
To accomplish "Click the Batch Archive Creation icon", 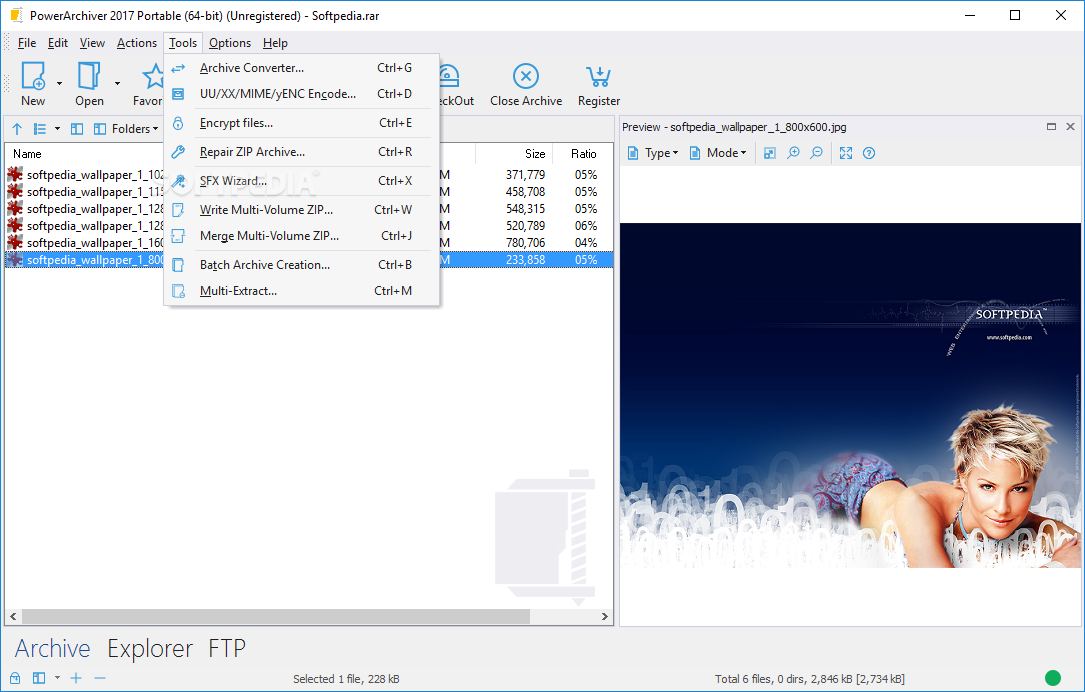I will (x=178, y=265).
